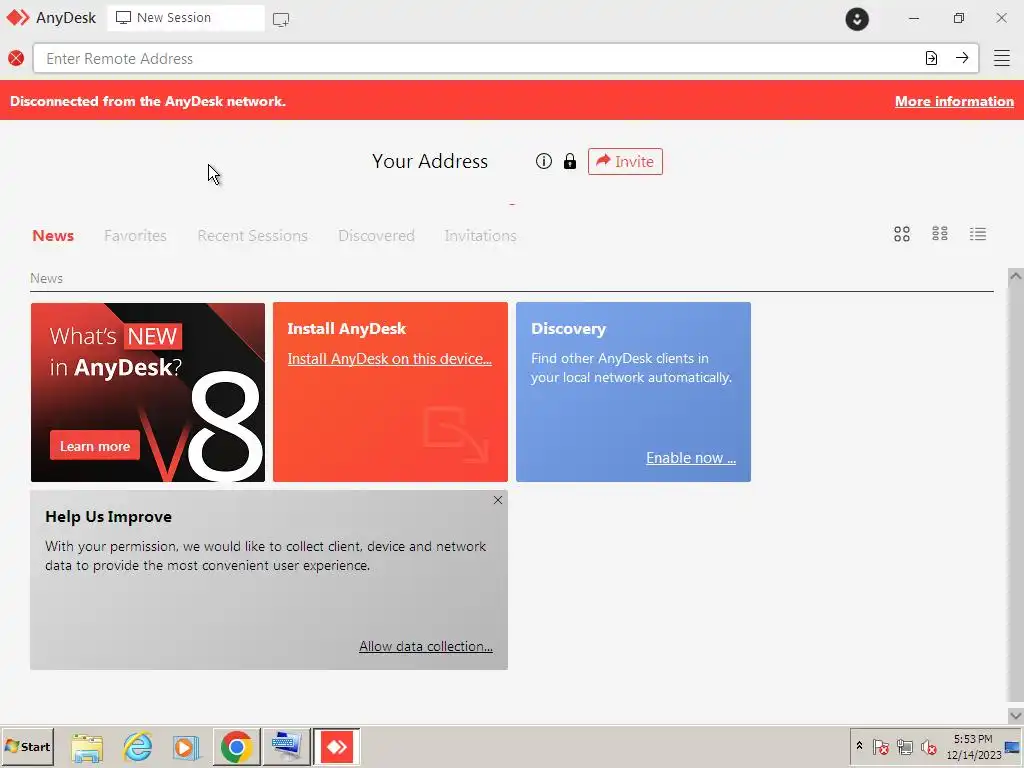Open the hamburger main menu
The image size is (1024, 768).
tap(1002, 58)
